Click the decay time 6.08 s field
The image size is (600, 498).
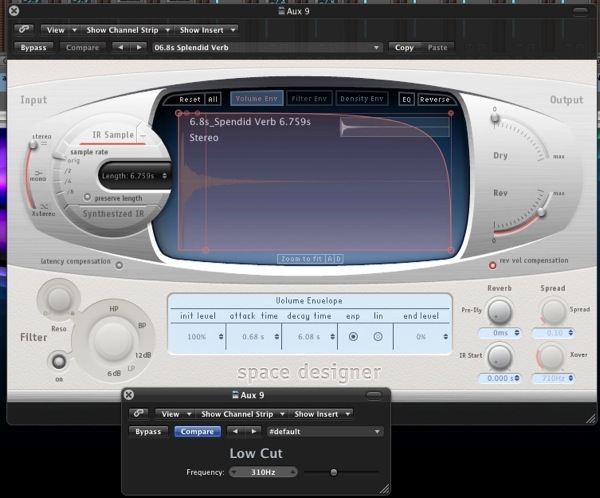pos(309,337)
